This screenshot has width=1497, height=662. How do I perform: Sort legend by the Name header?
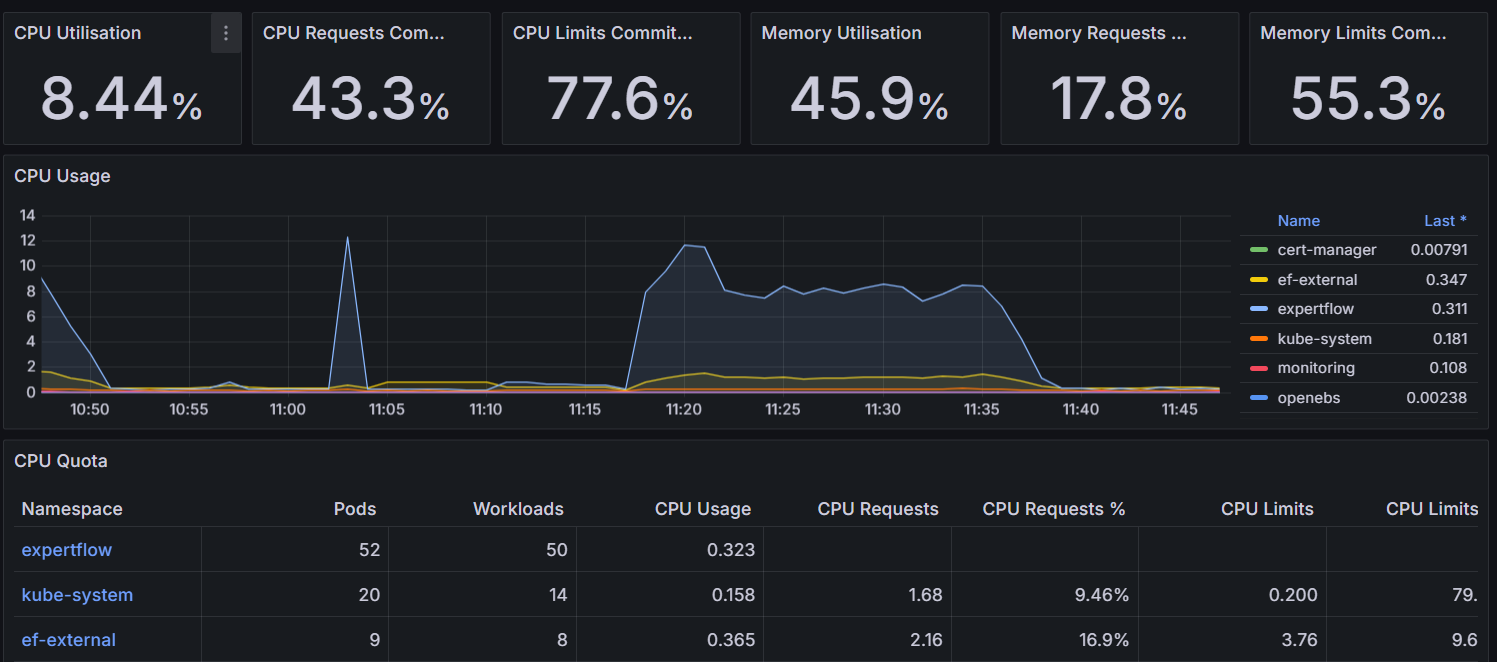click(x=1298, y=221)
